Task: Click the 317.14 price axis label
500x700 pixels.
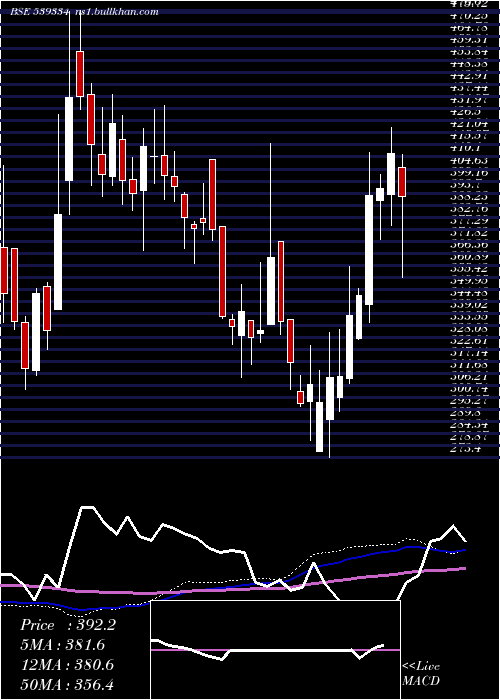Action: [x=469, y=353]
